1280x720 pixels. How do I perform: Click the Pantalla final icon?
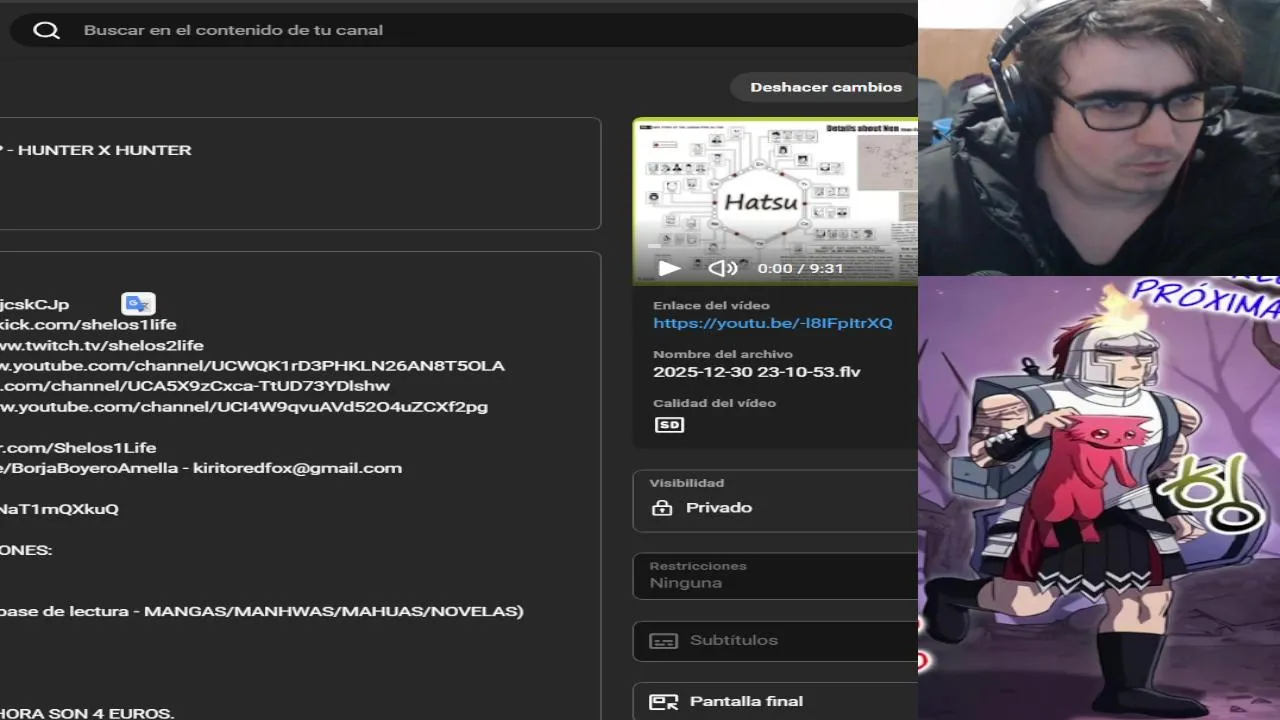(663, 702)
